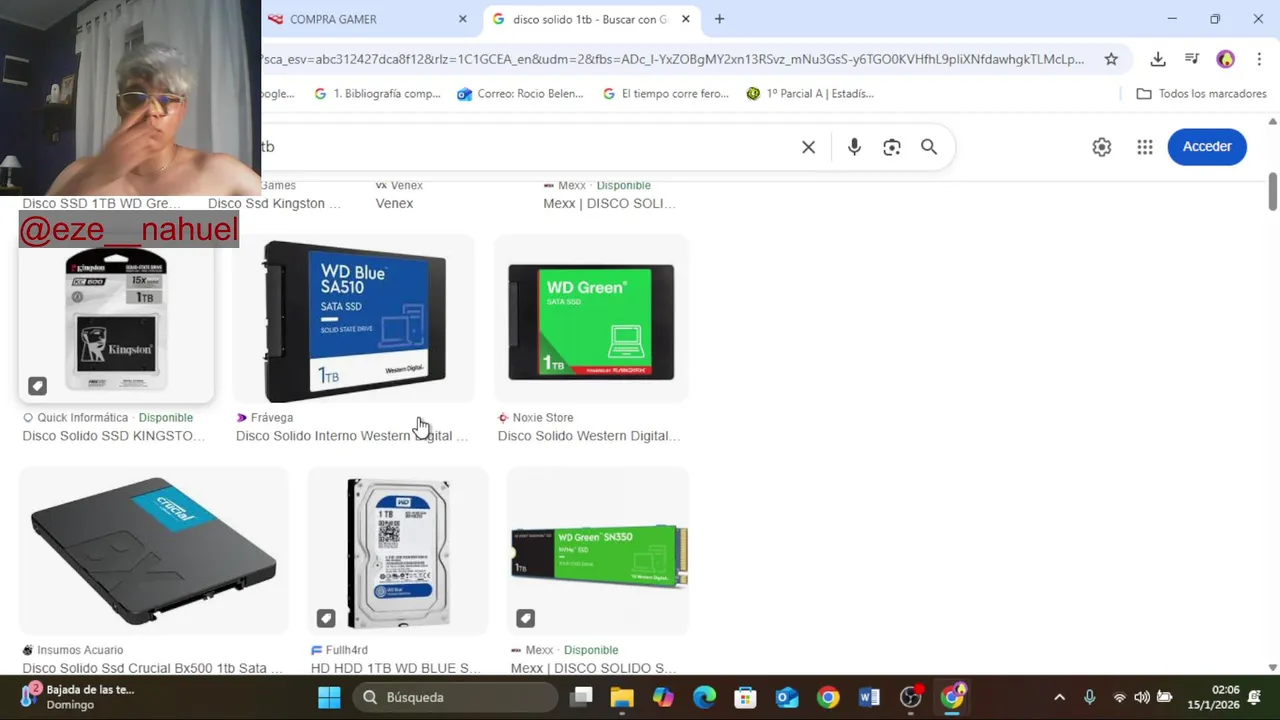Click the Acceder sign-in button
This screenshot has height=720, width=1280.
(x=1207, y=147)
